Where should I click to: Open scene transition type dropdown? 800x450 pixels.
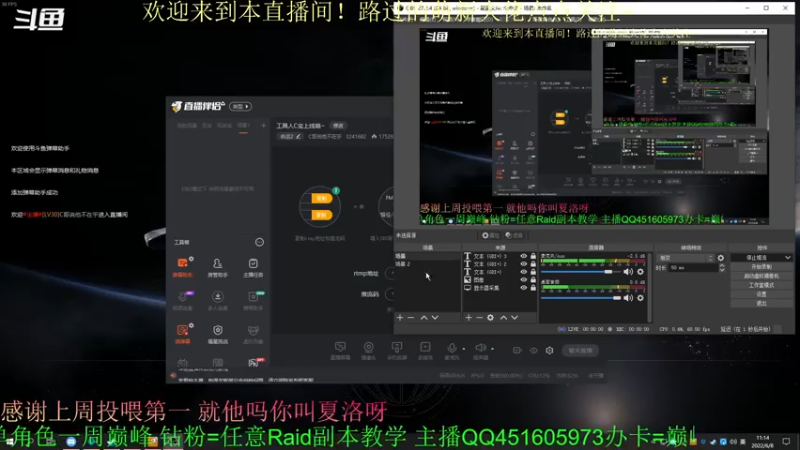pyautogui.click(x=685, y=258)
